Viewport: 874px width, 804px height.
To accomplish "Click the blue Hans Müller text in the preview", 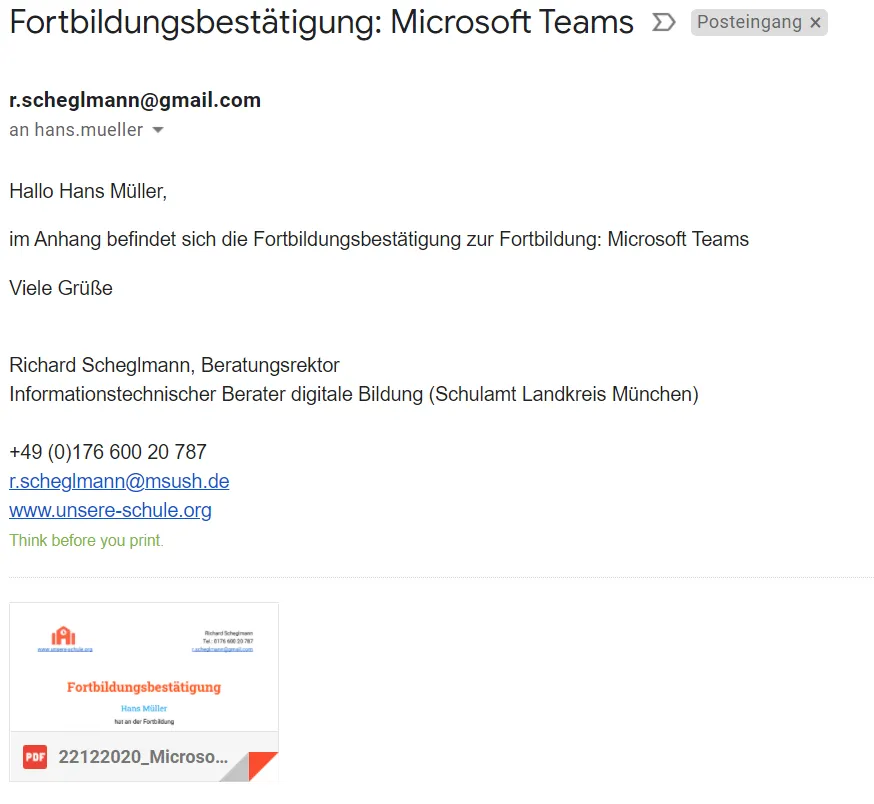I will click(144, 708).
